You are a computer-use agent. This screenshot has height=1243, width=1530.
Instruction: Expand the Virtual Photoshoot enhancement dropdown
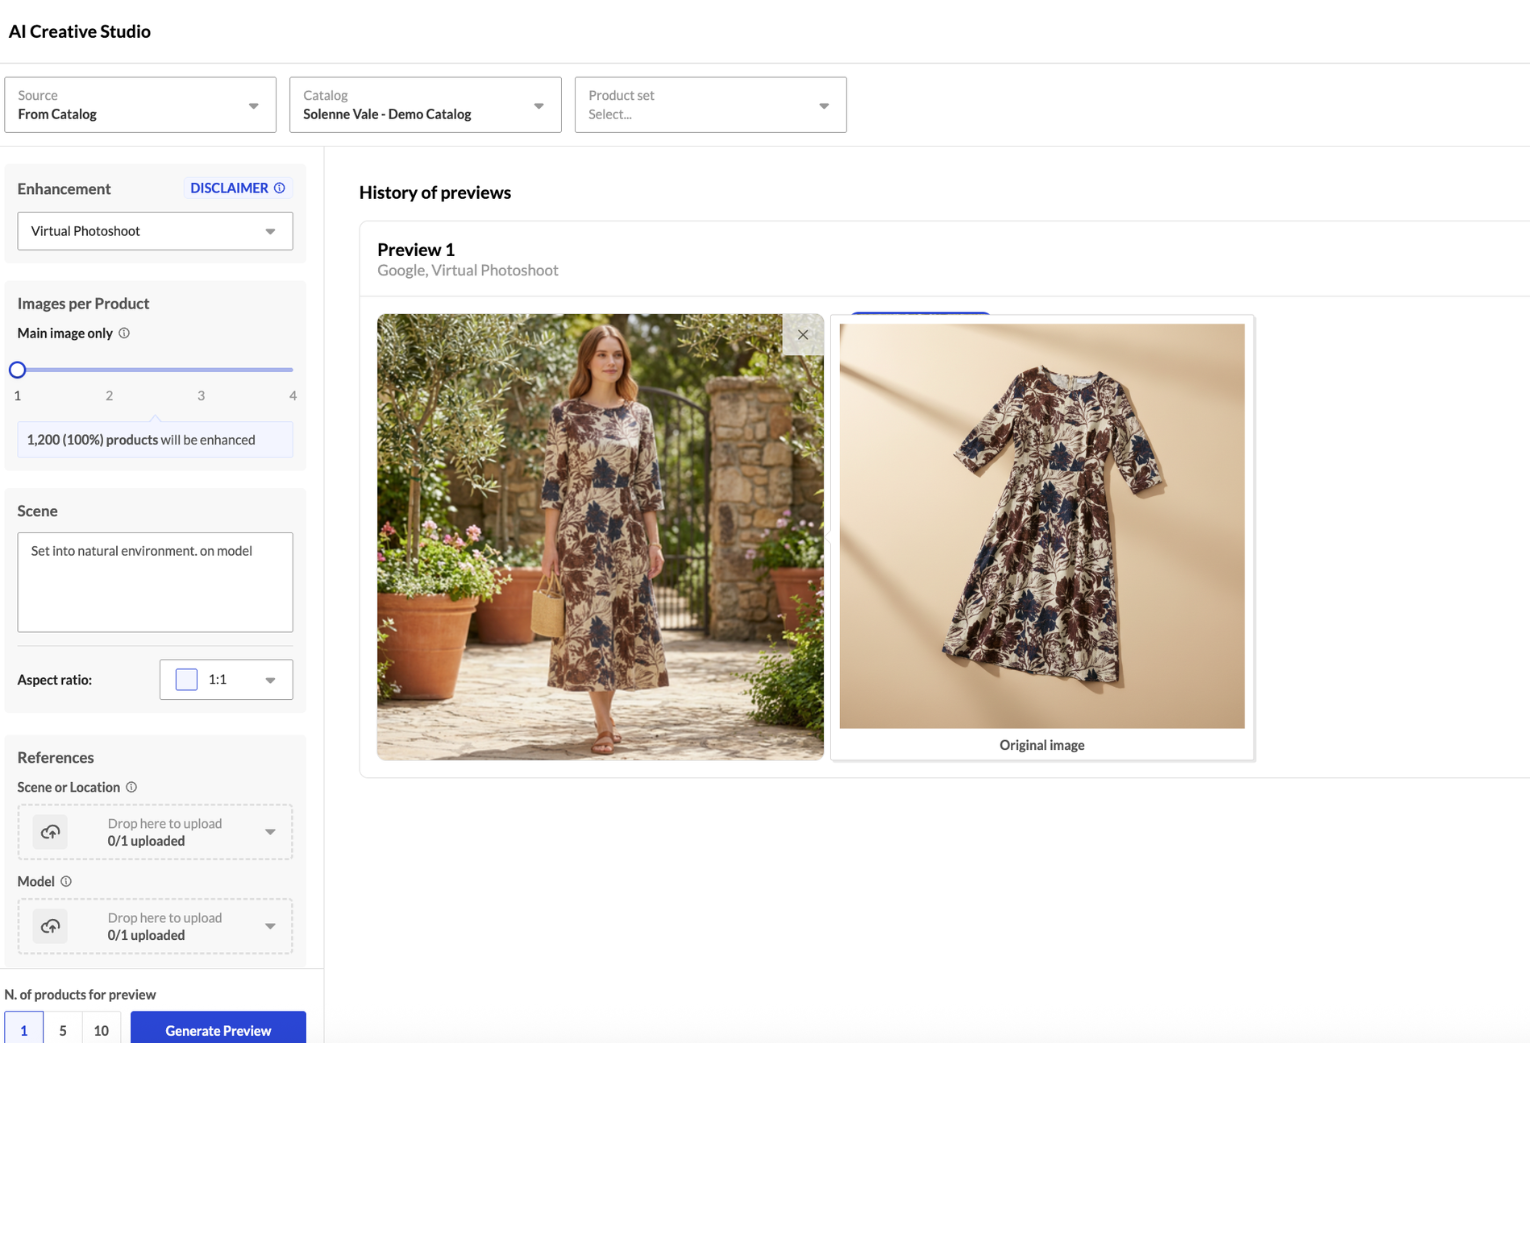tap(155, 231)
